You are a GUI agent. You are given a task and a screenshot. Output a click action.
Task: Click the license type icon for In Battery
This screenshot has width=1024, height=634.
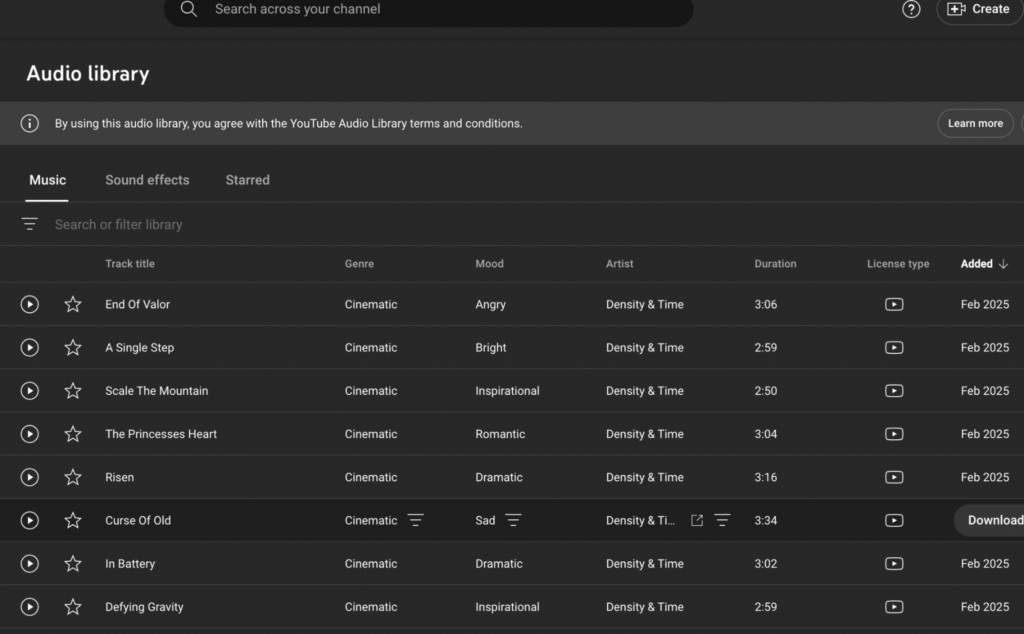(894, 563)
